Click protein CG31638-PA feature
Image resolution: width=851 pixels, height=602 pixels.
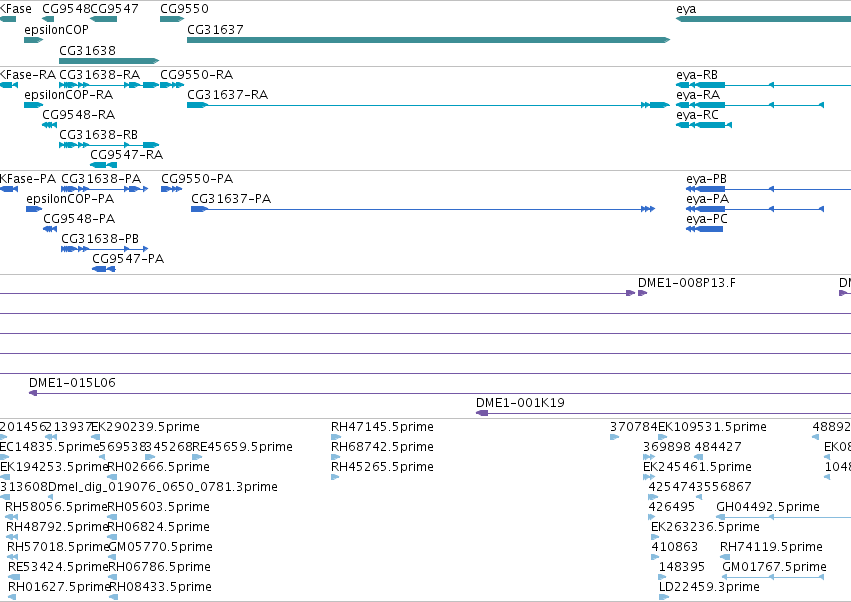tap(105, 189)
